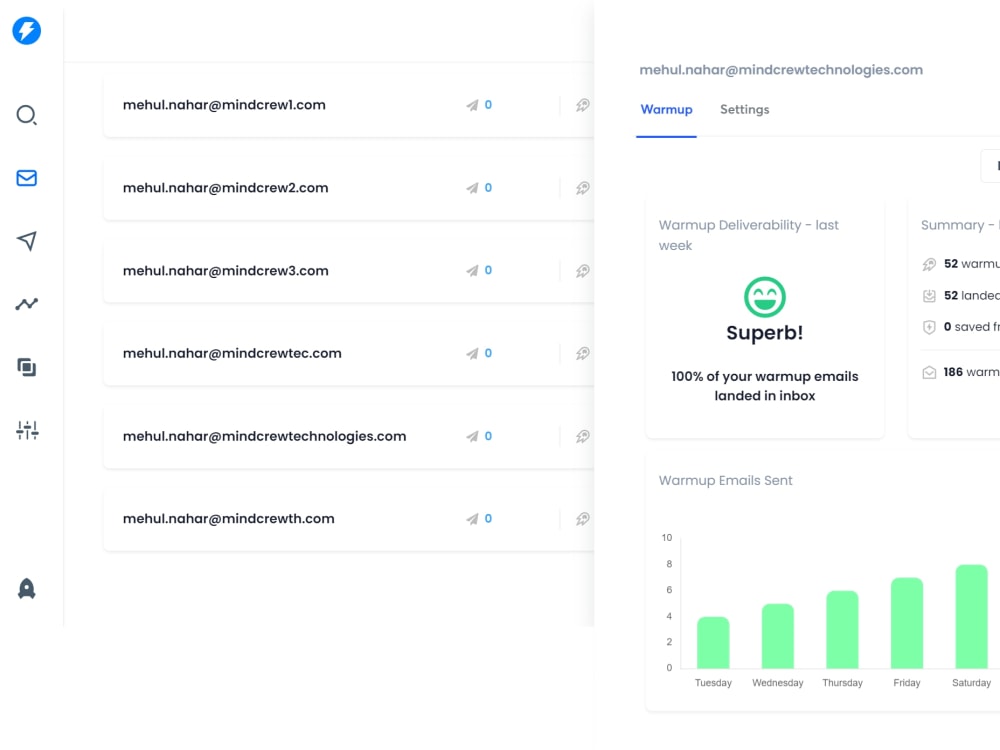The width and height of the screenshot is (1000, 750).
Task: Open the search icon in sidebar
Action: coord(26,115)
